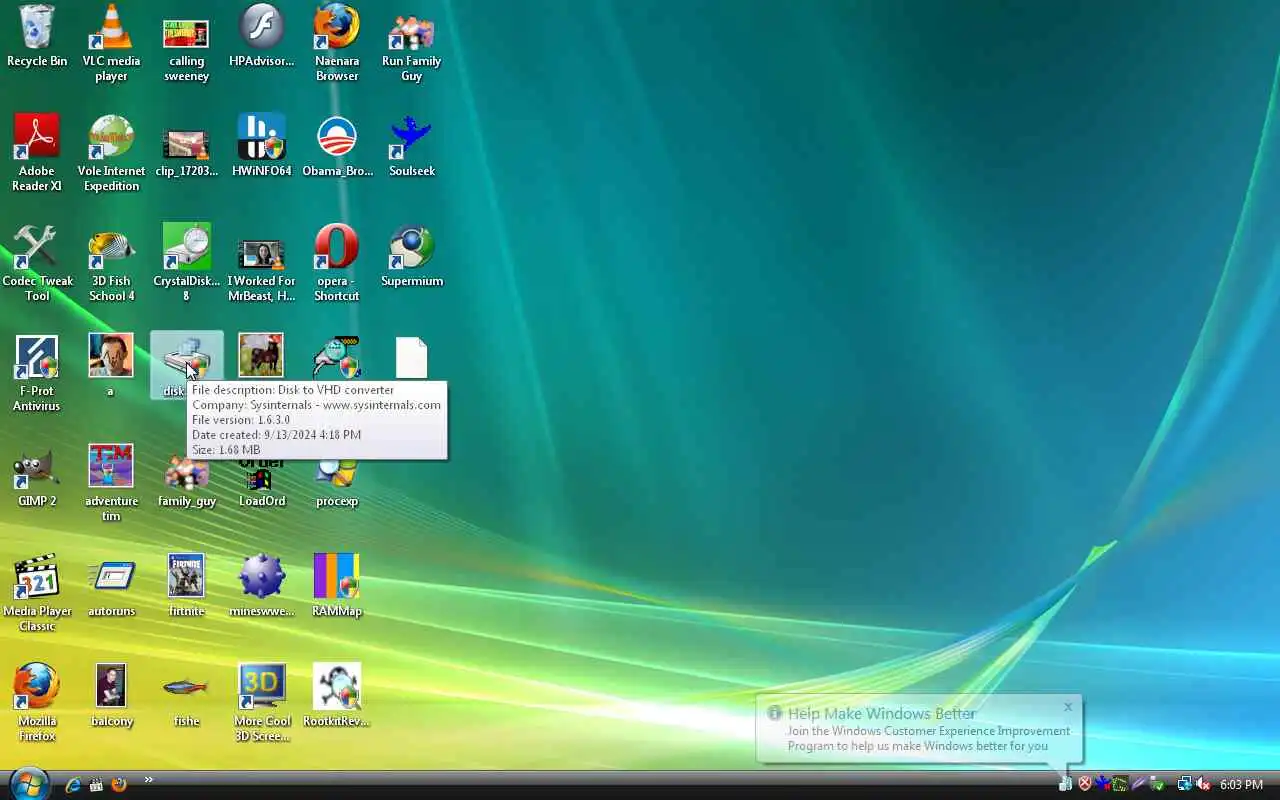Open procexp process explorer
This screenshot has height=800, width=1280.
[x=336, y=483]
